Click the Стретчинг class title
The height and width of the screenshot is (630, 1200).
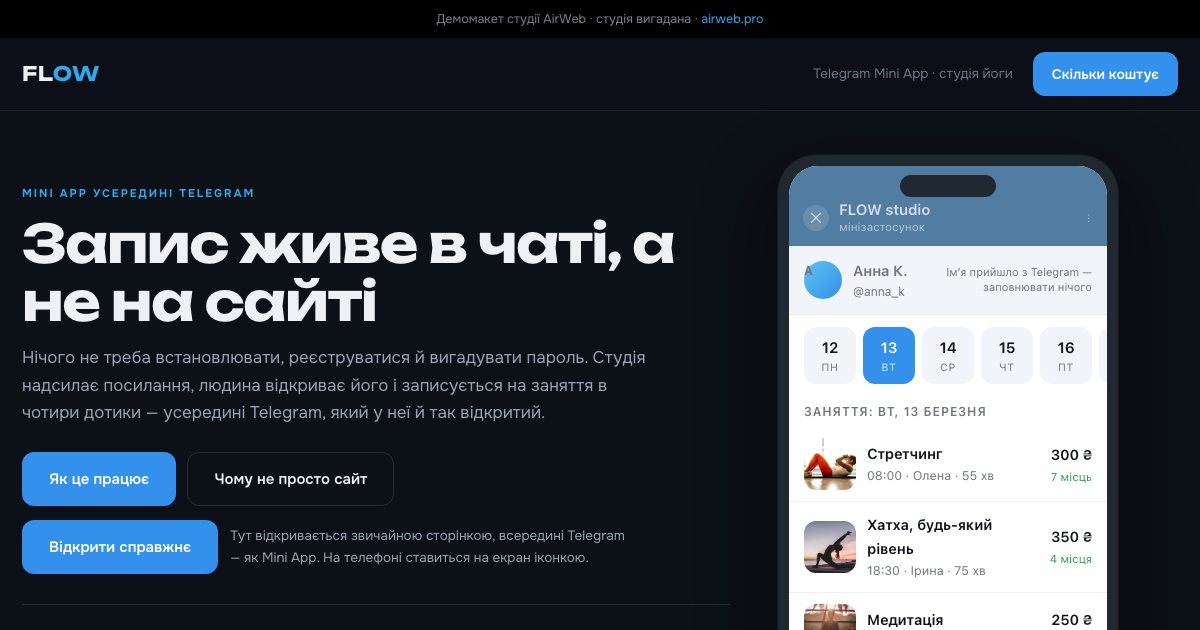905,454
